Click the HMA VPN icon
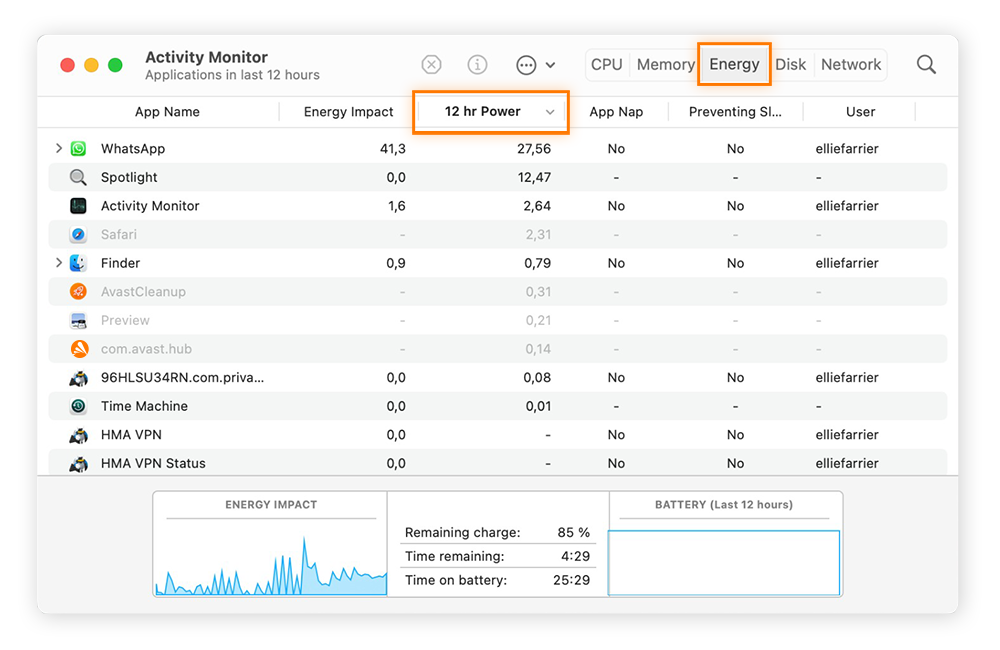Viewport: 1000px width, 650px height. (x=78, y=434)
